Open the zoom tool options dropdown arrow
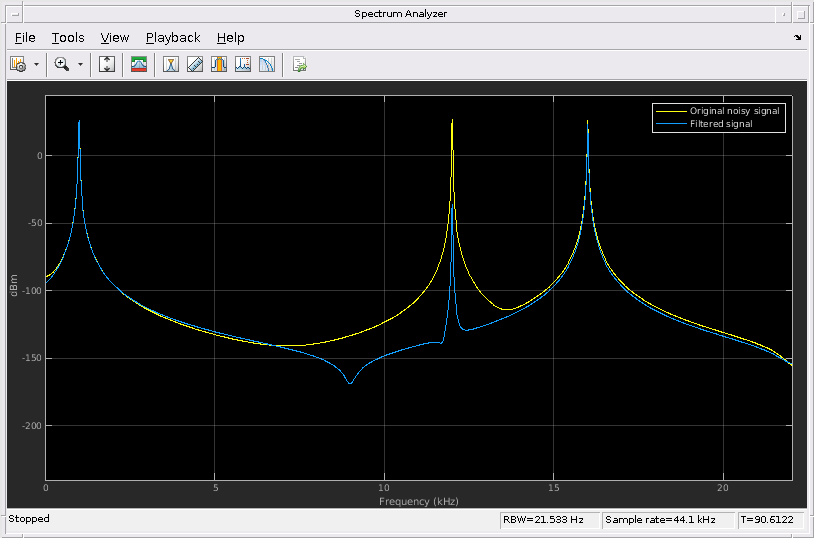Screen dimensions: 814x538 [80, 64]
